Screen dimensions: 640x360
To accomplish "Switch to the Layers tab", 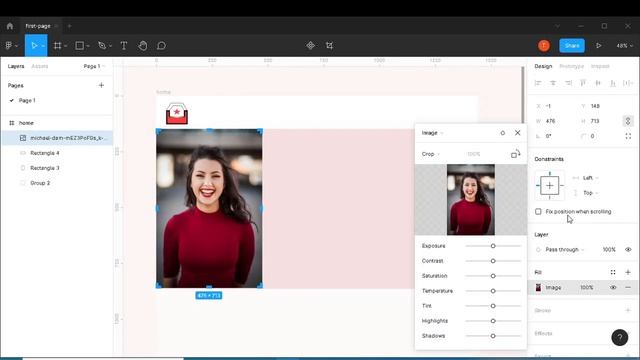I will coord(16,66).
